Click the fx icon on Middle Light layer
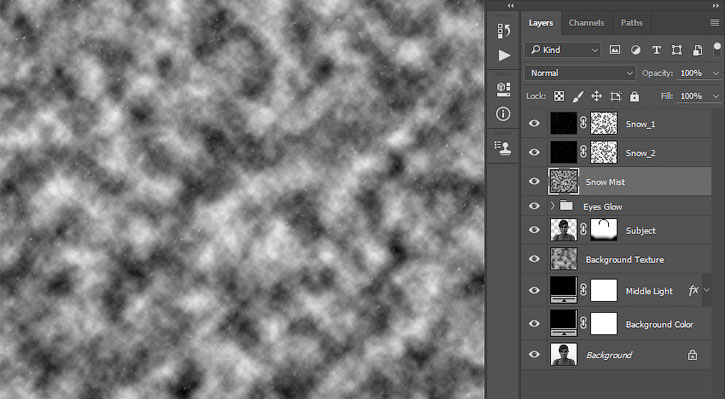Viewport: 725px width, 399px height. pyautogui.click(x=693, y=290)
